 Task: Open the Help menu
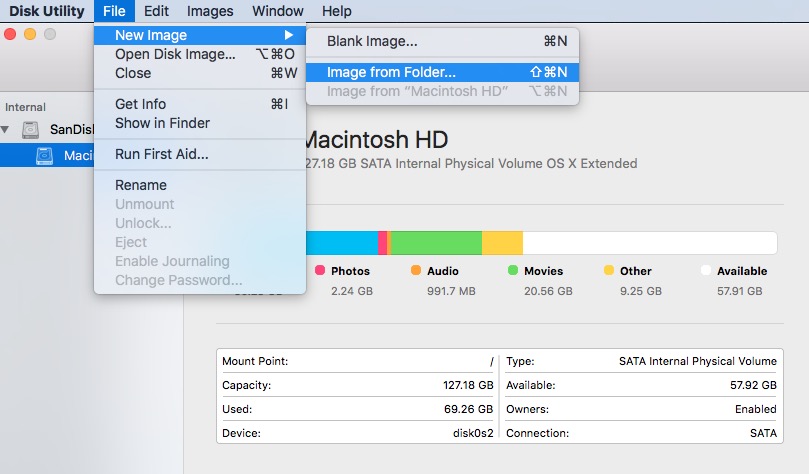coord(336,11)
